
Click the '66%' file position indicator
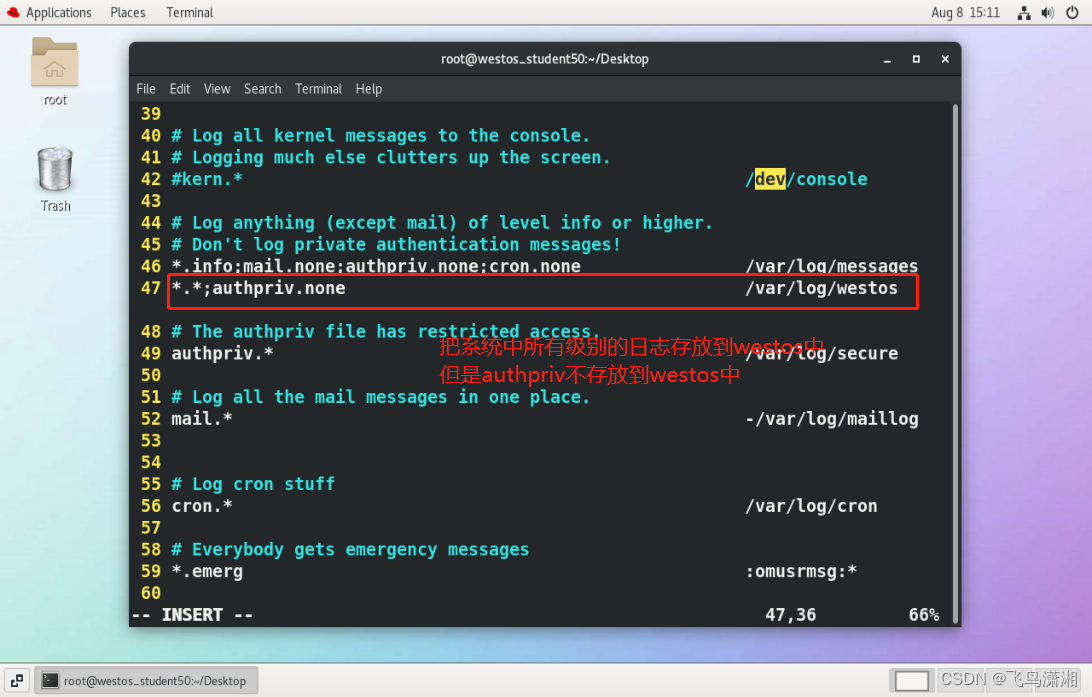[x=923, y=615]
